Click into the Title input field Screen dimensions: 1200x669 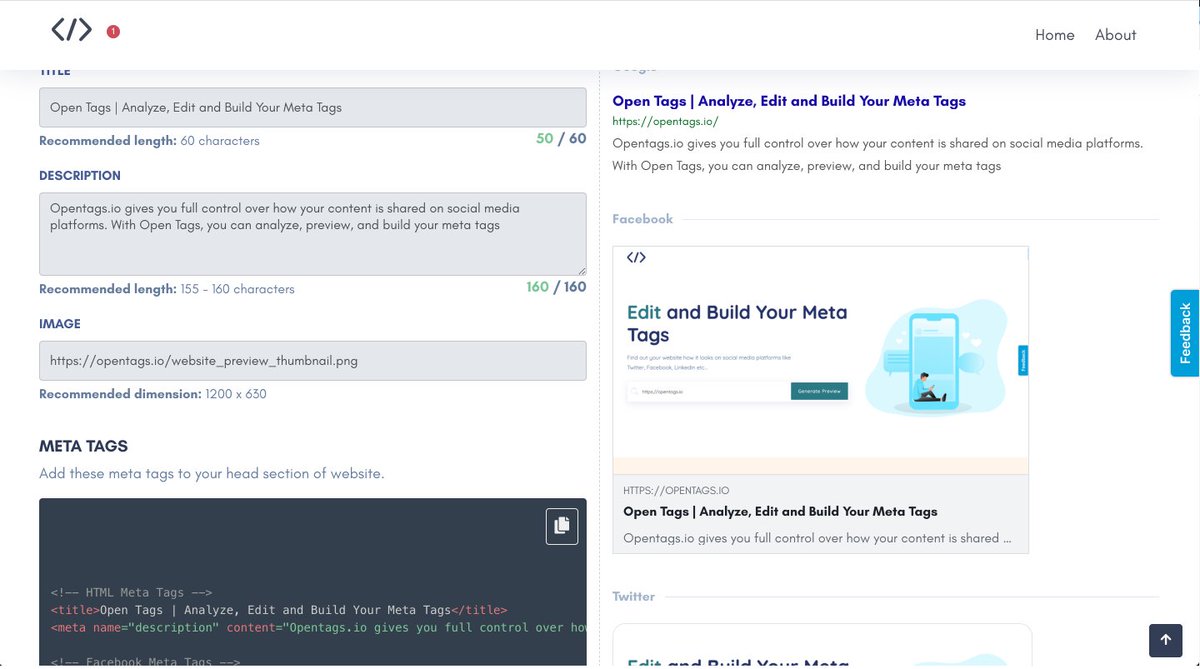point(313,107)
